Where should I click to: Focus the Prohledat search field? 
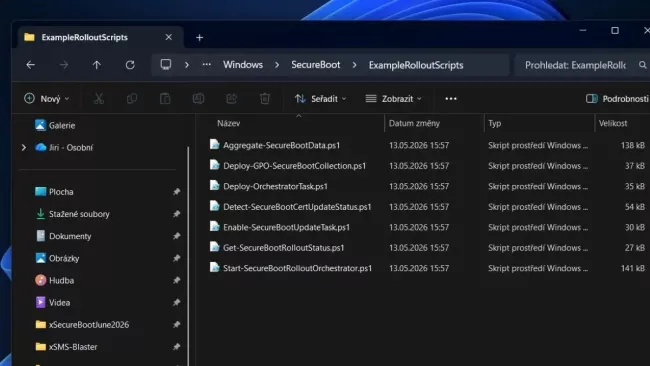coord(575,65)
